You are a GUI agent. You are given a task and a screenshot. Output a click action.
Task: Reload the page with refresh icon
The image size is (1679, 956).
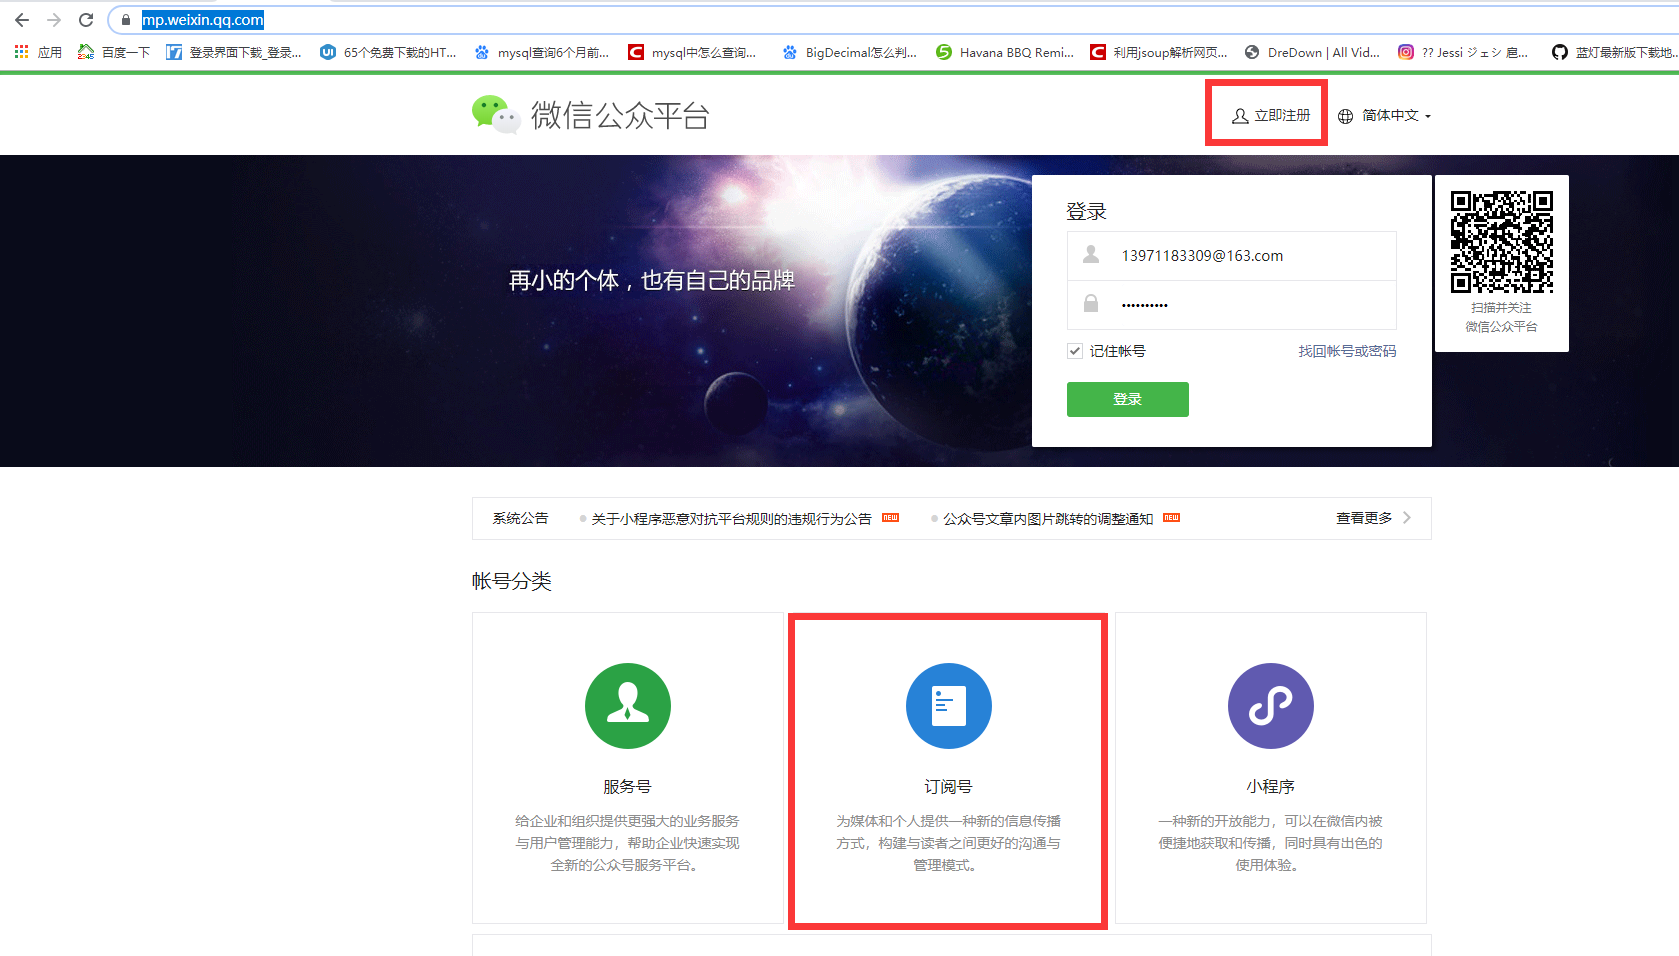86,20
